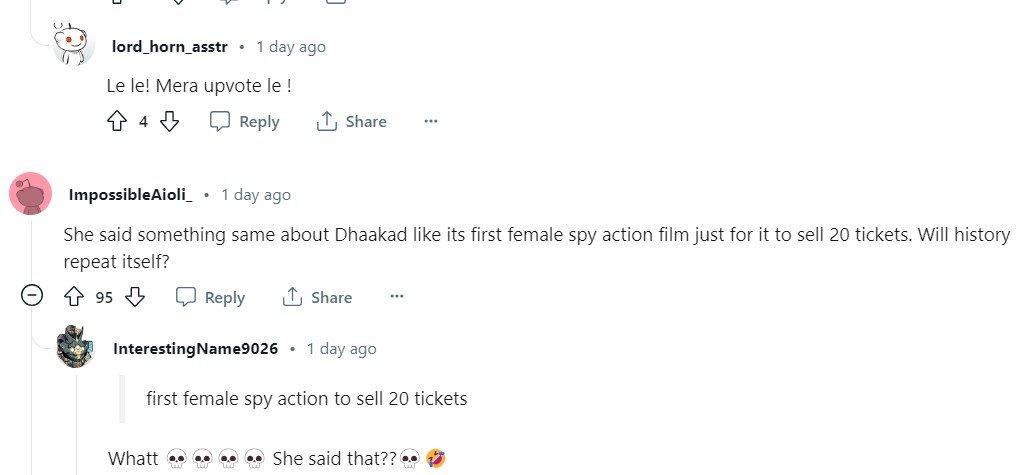Open more options on ImpossibleAioli_'s comment
This screenshot has width=1026, height=475.
pyautogui.click(x=397, y=297)
